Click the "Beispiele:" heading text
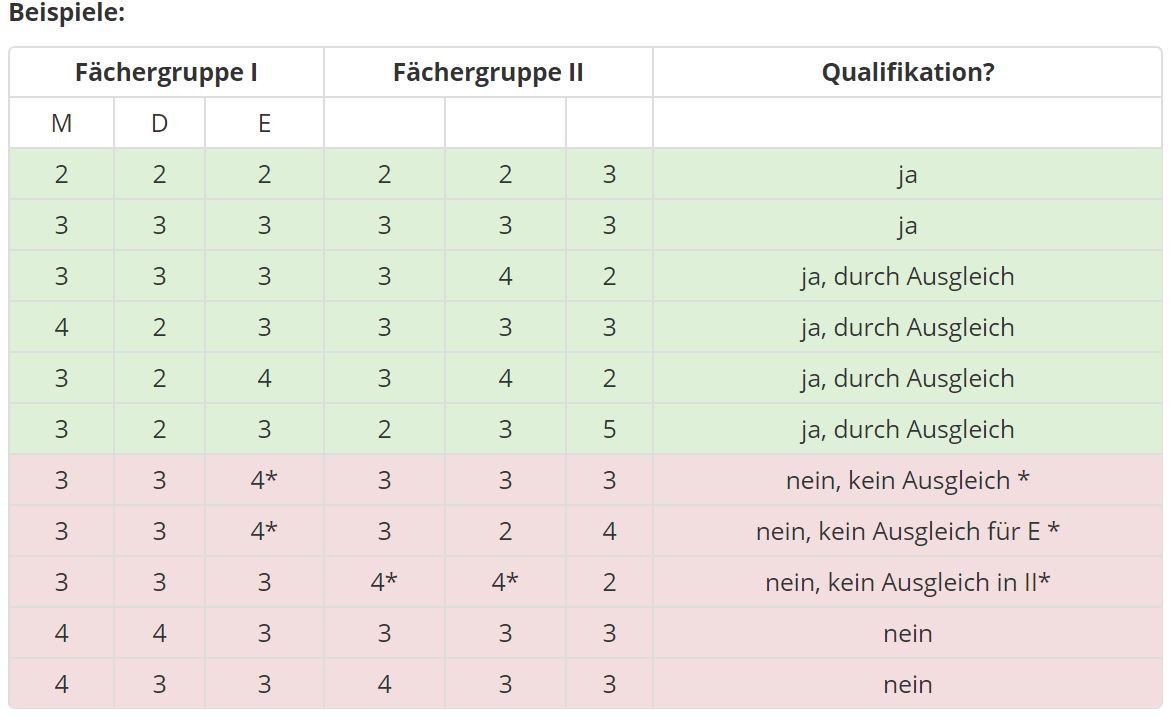The image size is (1172, 717). click(67, 15)
